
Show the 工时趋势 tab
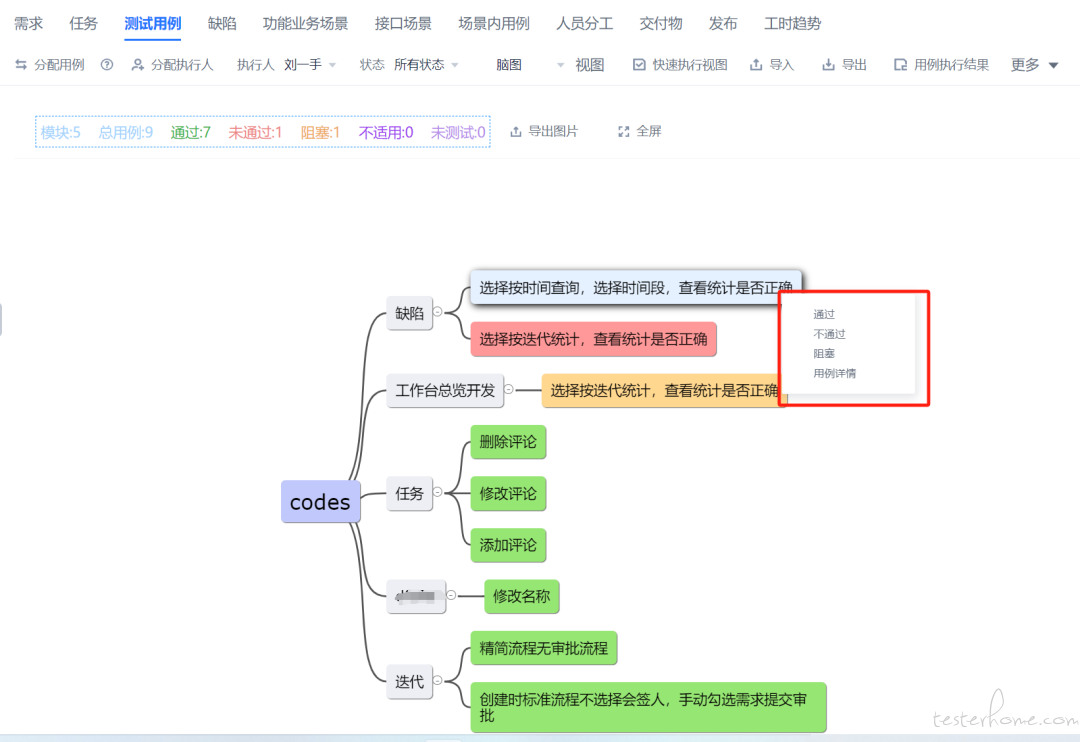coord(792,23)
